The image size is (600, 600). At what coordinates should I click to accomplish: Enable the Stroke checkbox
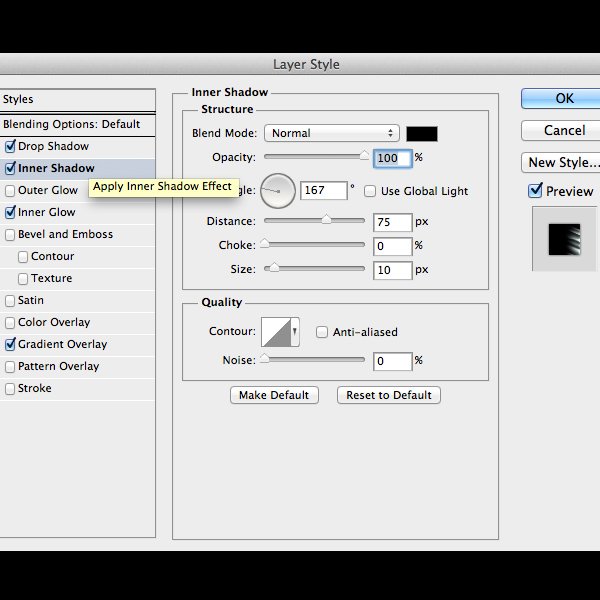pos(10,389)
